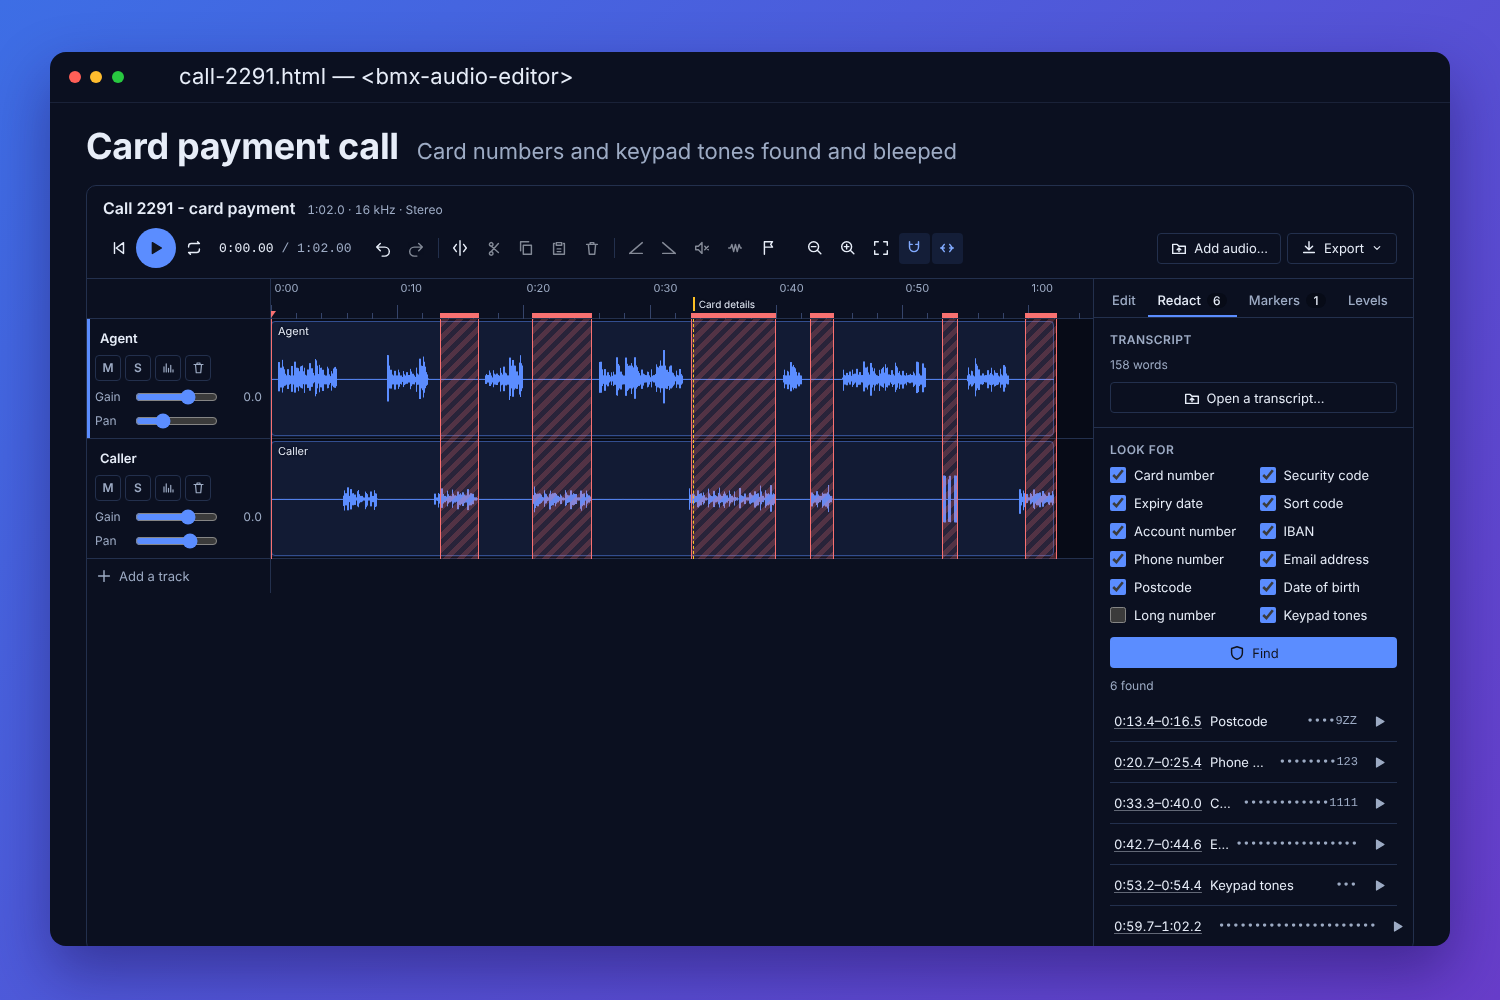
Task: Enable the Long number checkbox
Action: coord(1118,615)
